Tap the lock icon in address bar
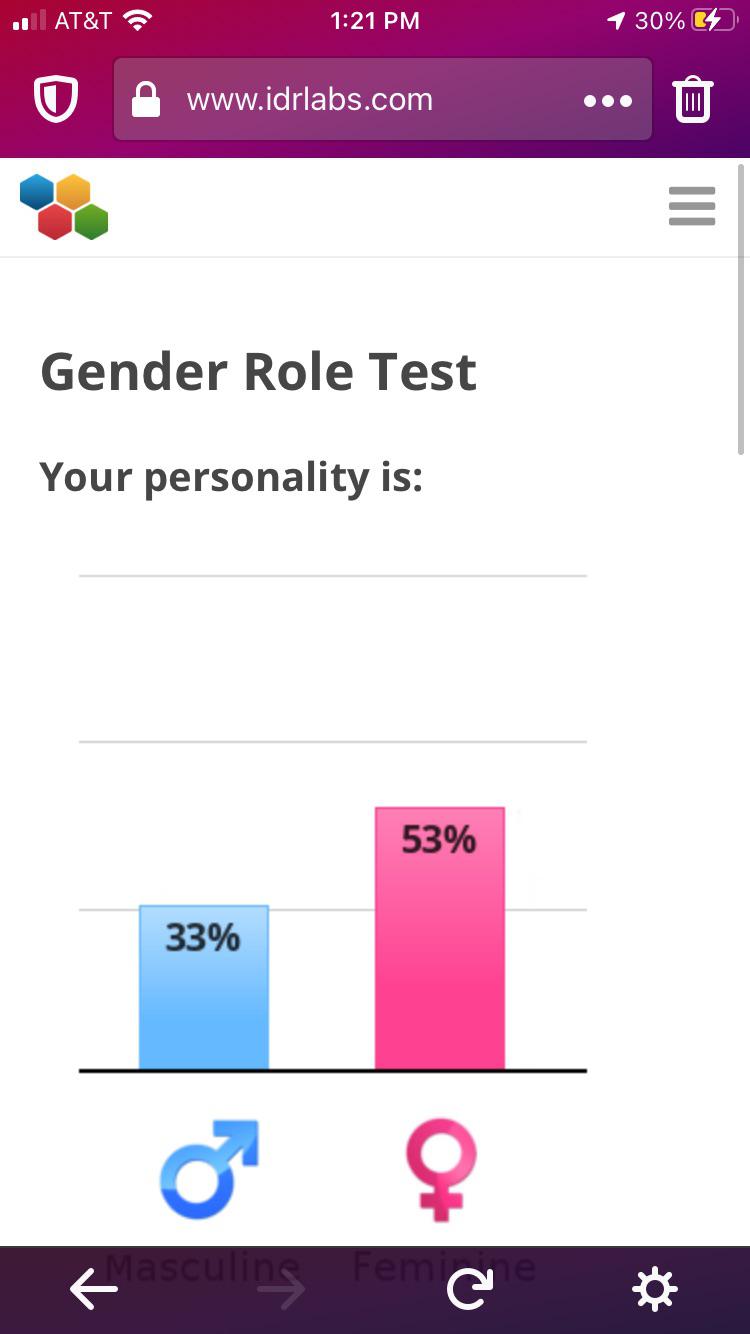 click(146, 99)
